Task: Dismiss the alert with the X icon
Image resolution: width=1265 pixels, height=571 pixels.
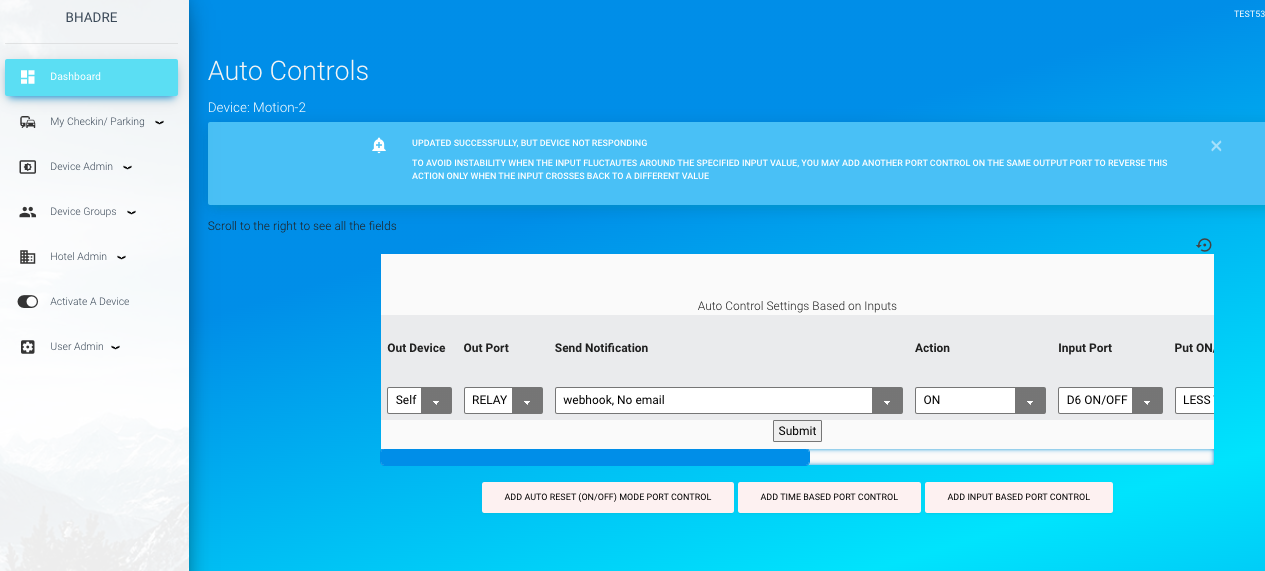Action: click(1216, 146)
